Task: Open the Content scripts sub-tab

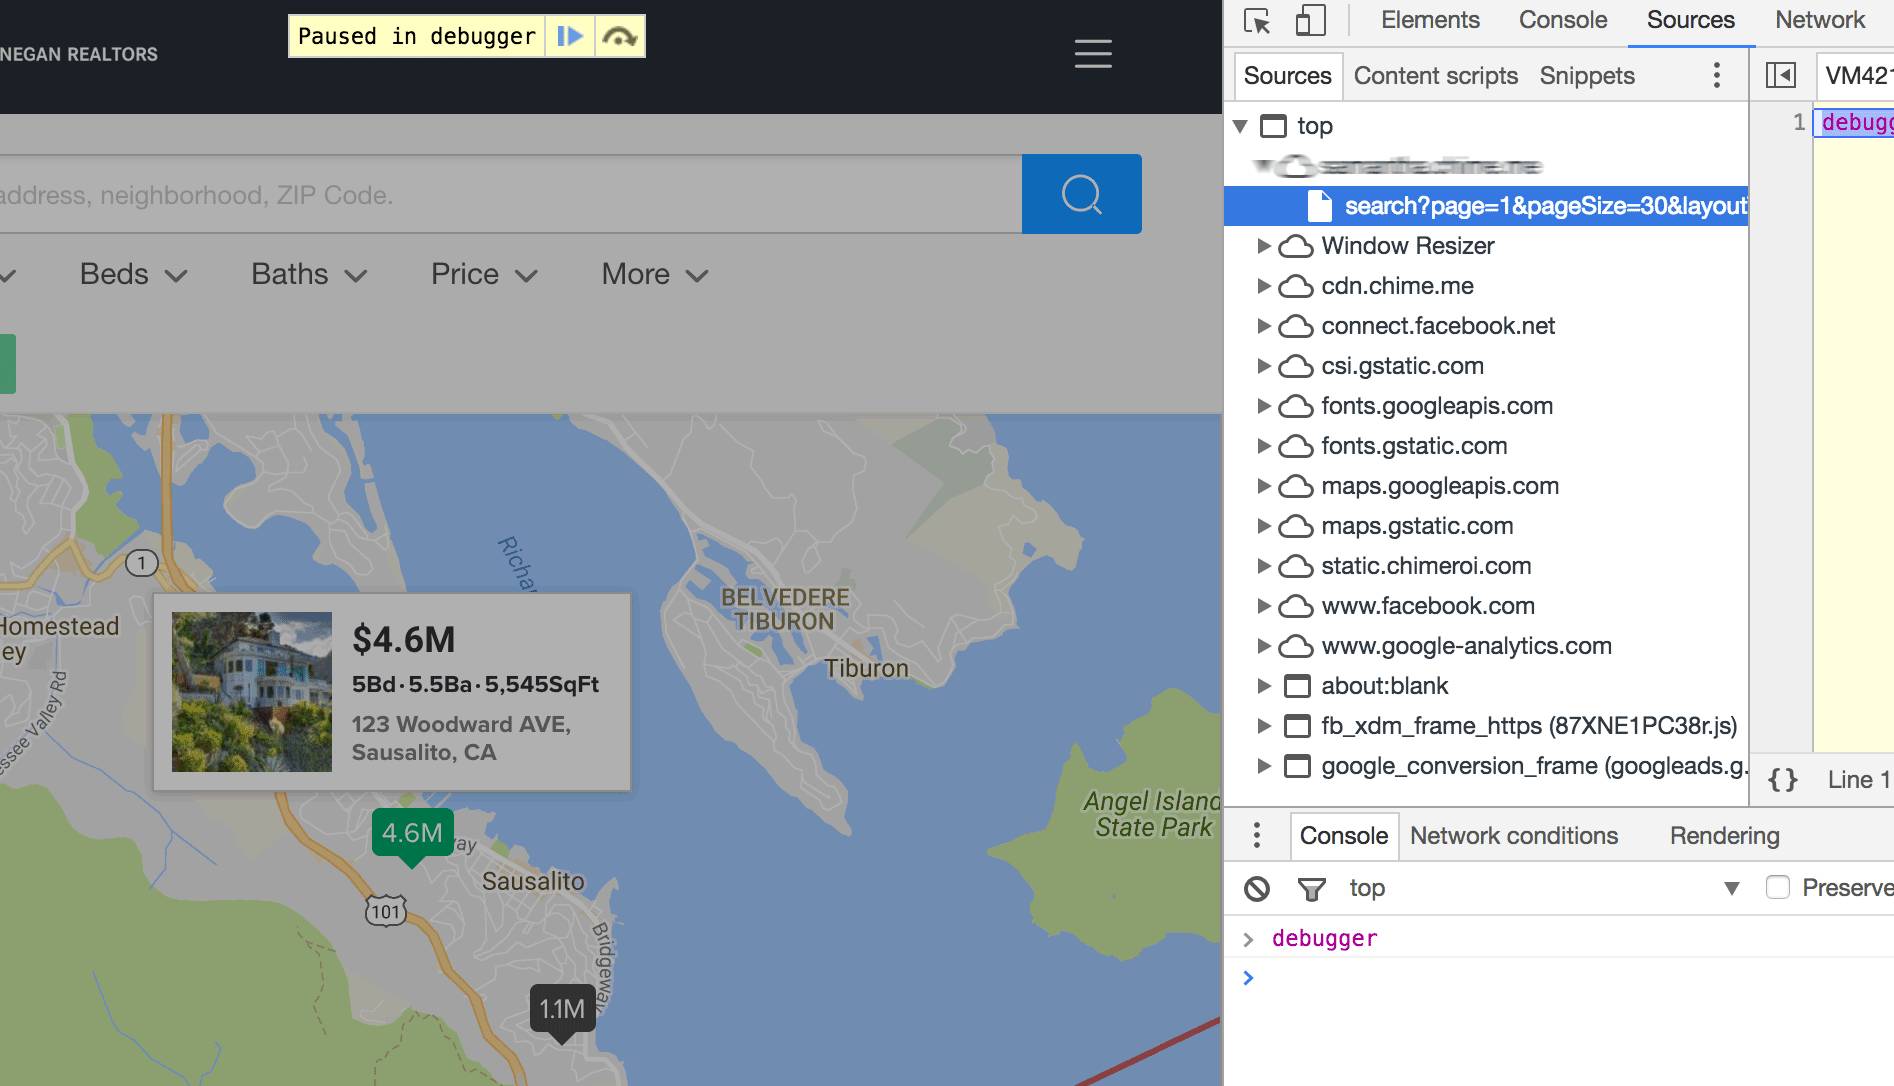Action: [x=1436, y=76]
